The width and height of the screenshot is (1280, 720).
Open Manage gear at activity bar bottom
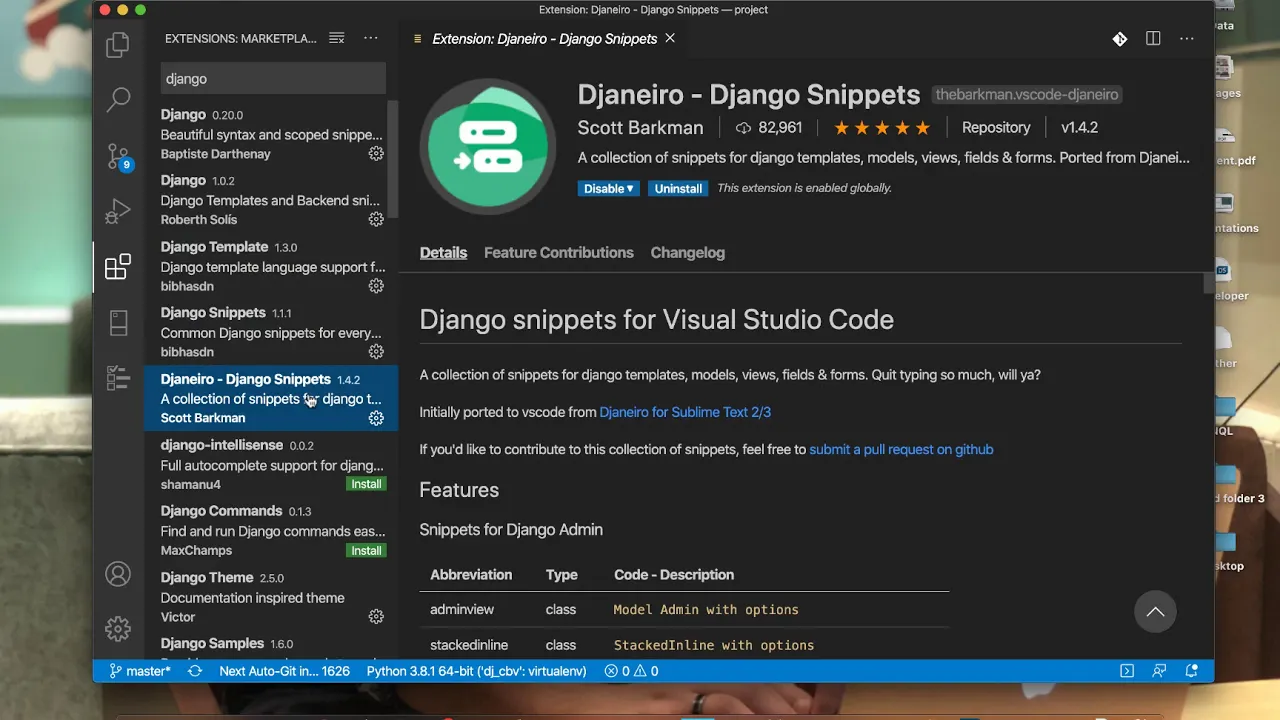click(118, 628)
